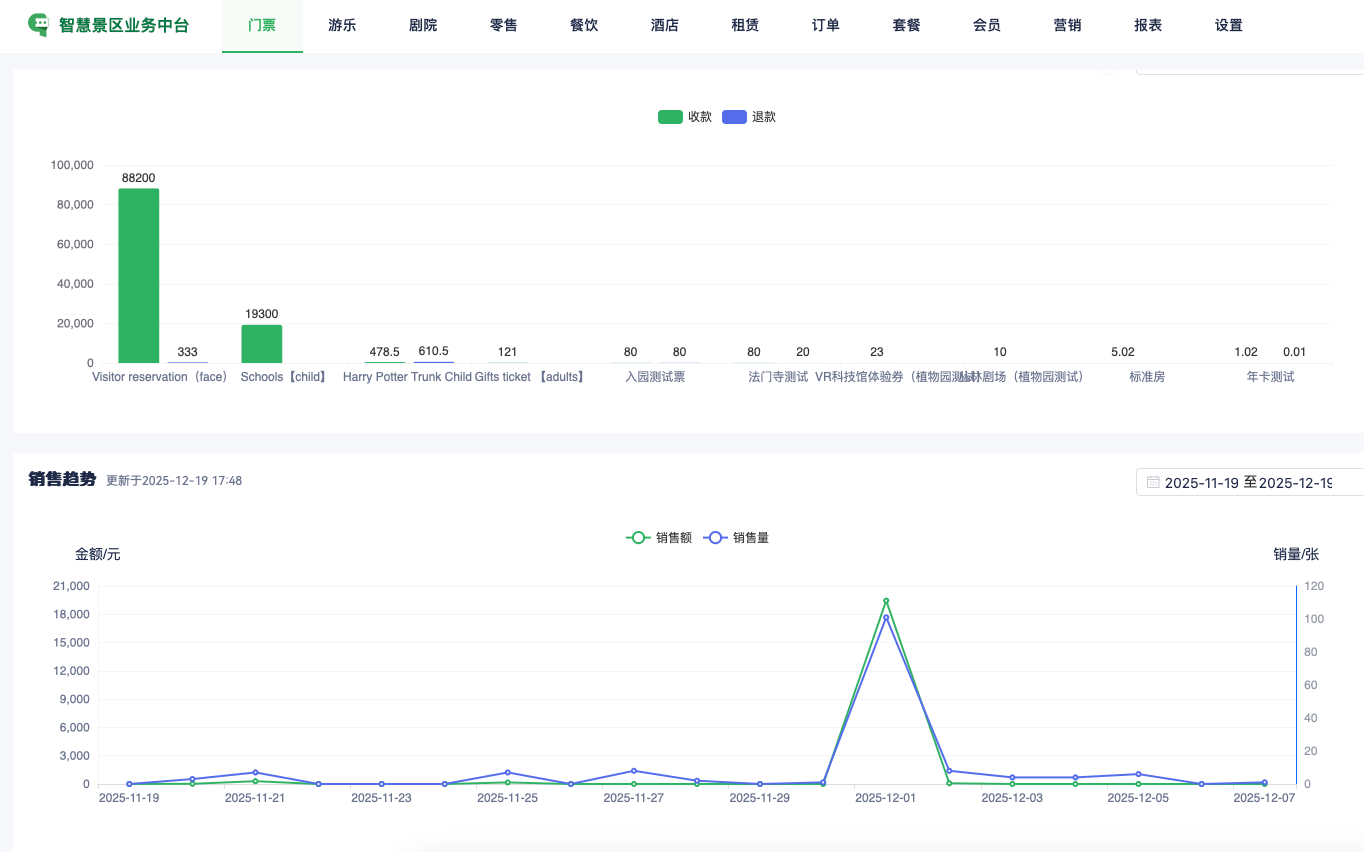Open the 设置 menu tab

pos(1229,26)
